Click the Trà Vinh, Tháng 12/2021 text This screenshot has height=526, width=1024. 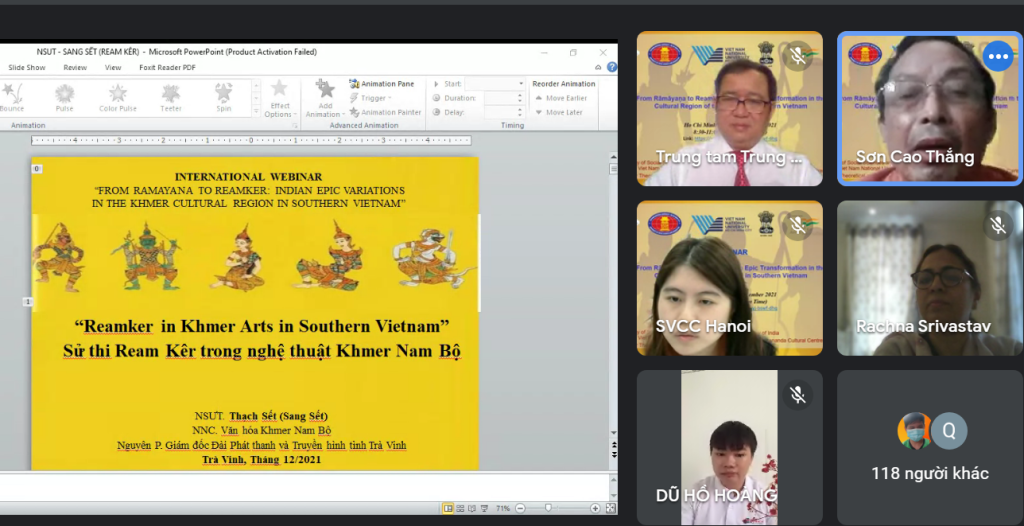[261, 459]
